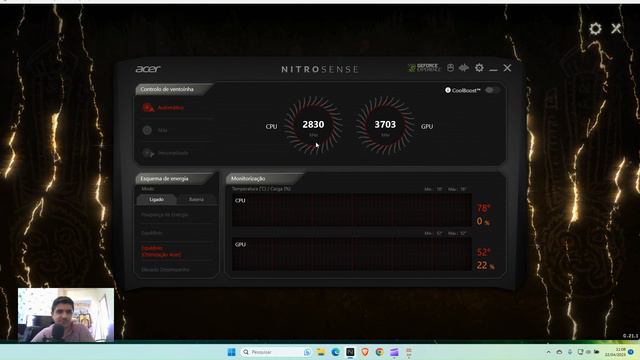
Task: Click the Controlo de ventoinha panel header
Action: (x=173, y=89)
